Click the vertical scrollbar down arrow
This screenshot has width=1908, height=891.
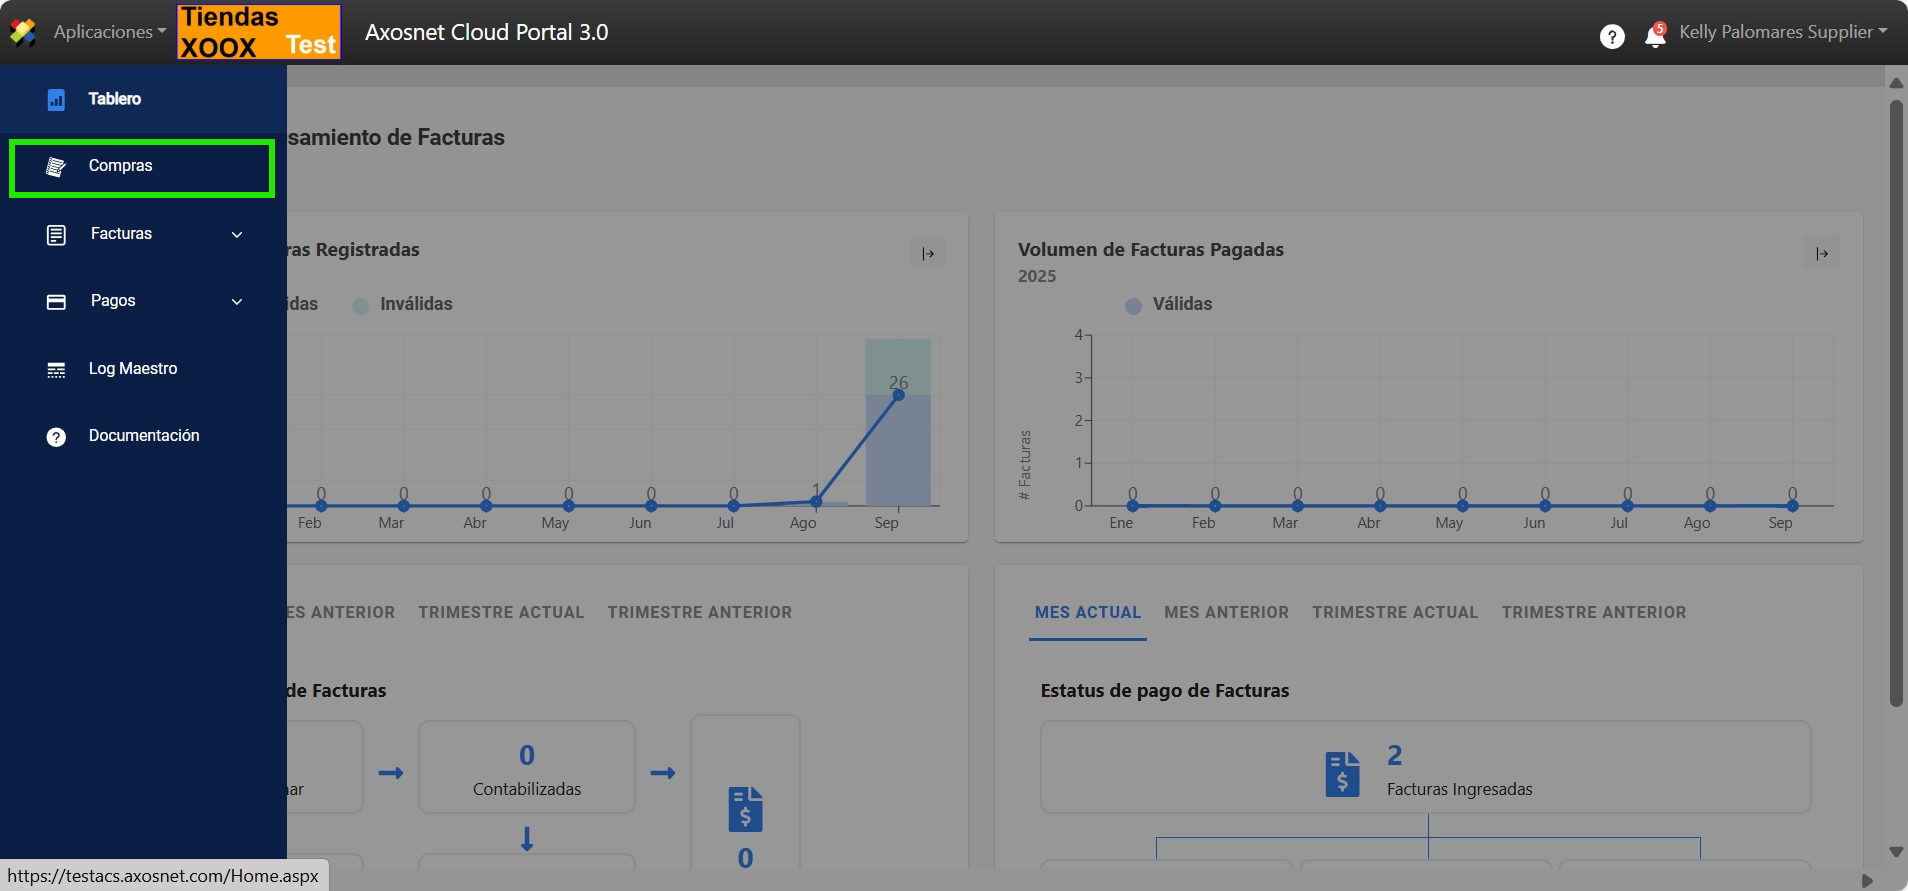coord(1895,852)
